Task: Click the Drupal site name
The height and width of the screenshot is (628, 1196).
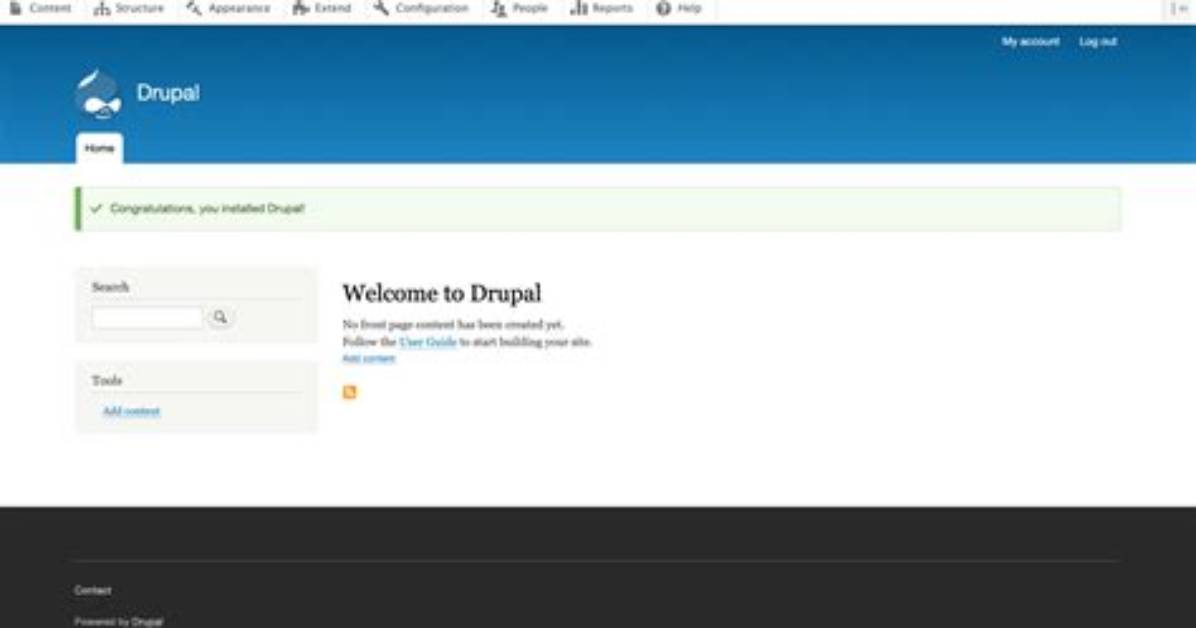Action: click(x=168, y=93)
